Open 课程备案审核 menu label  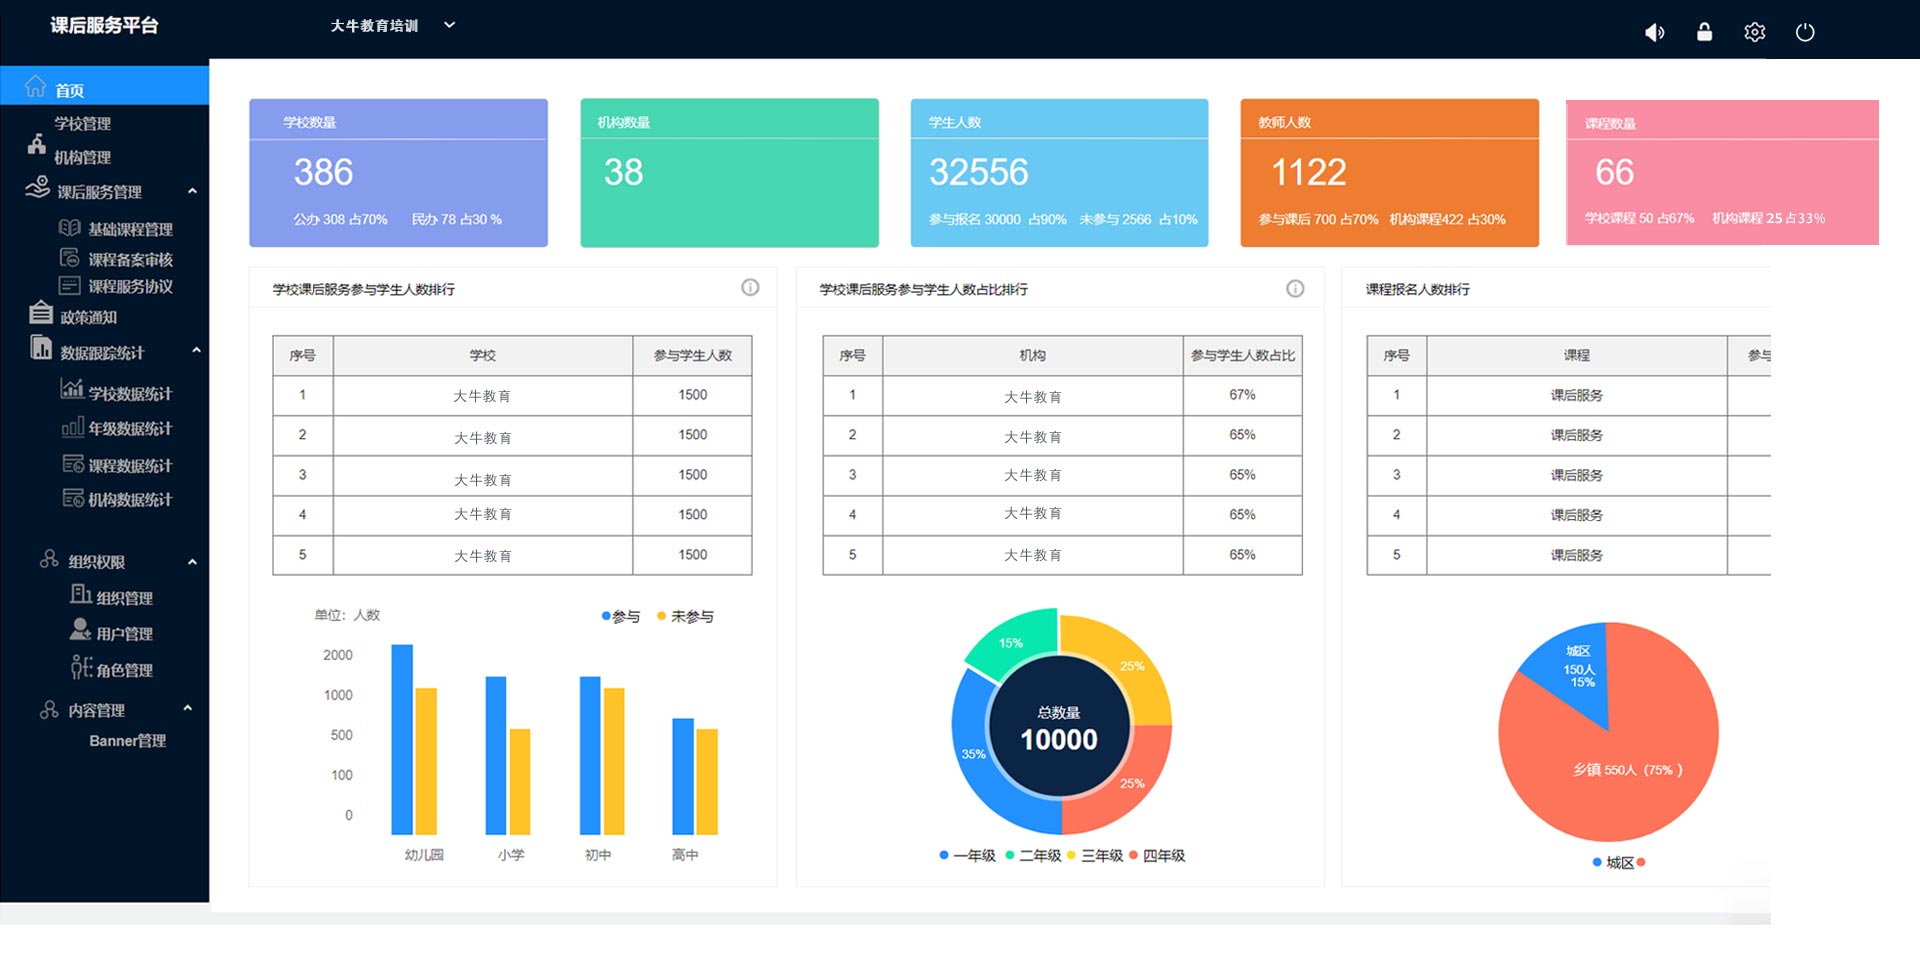[x=130, y=260]
